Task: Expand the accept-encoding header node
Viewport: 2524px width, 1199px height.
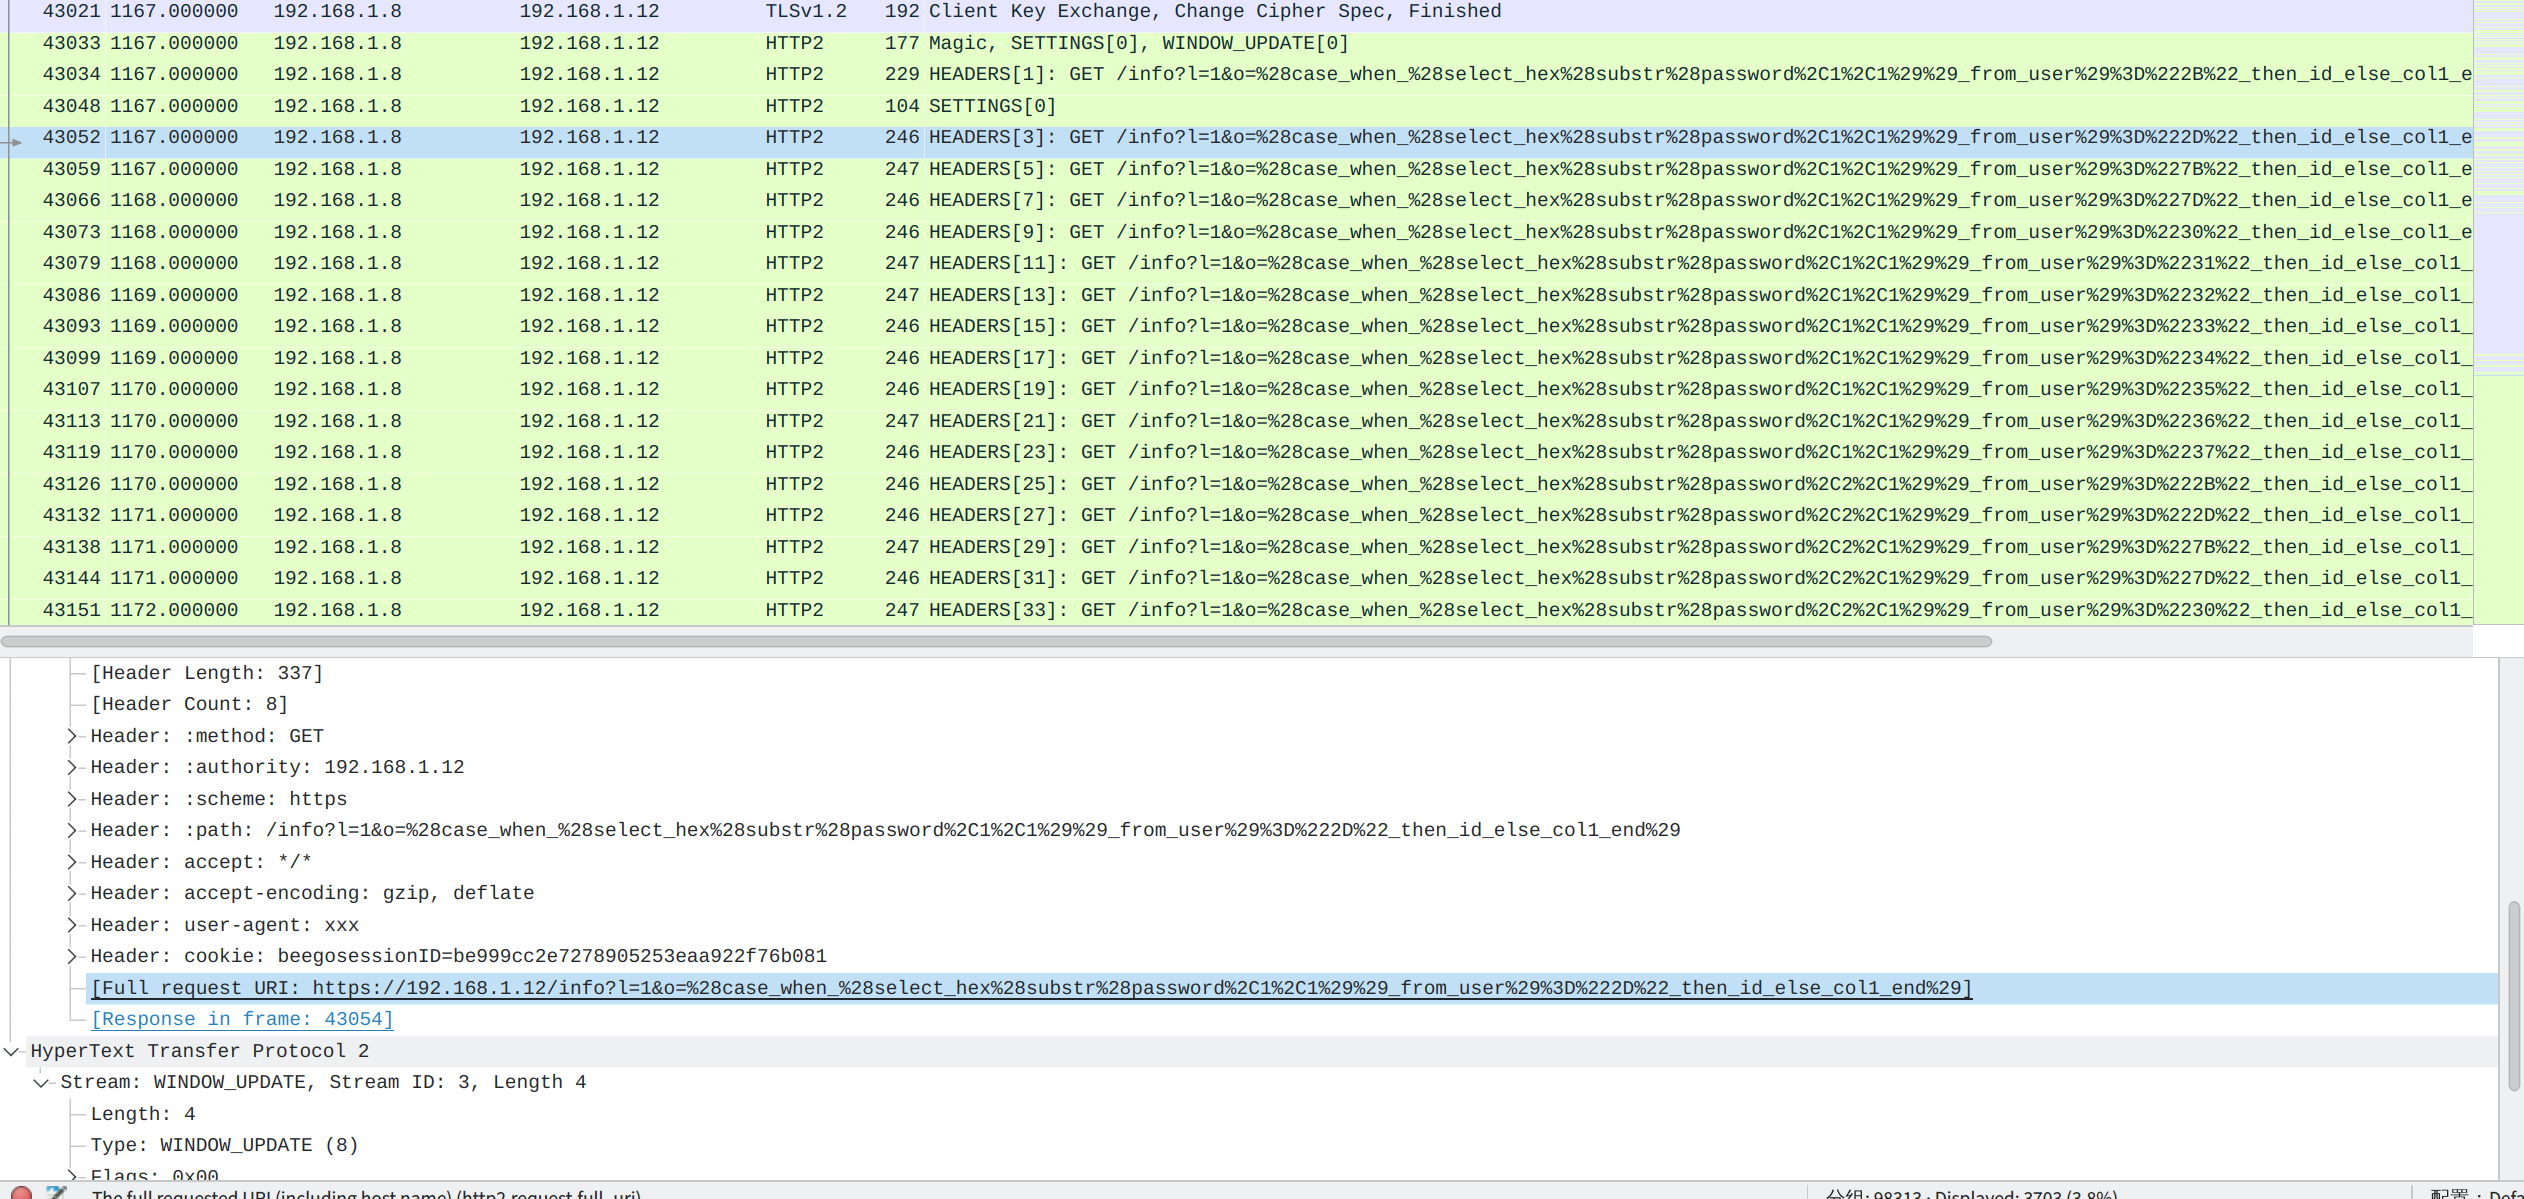Action: point(72,893)
